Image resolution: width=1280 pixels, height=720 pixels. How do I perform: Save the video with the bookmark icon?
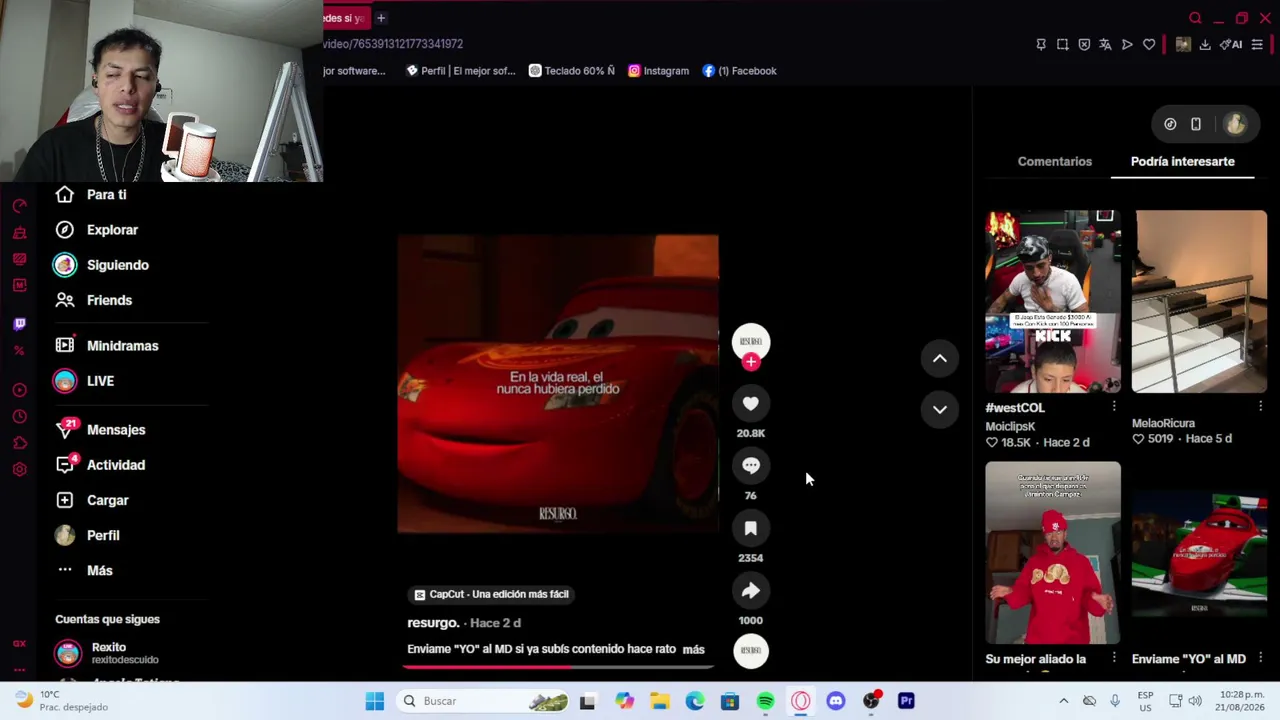coord(751,528)
